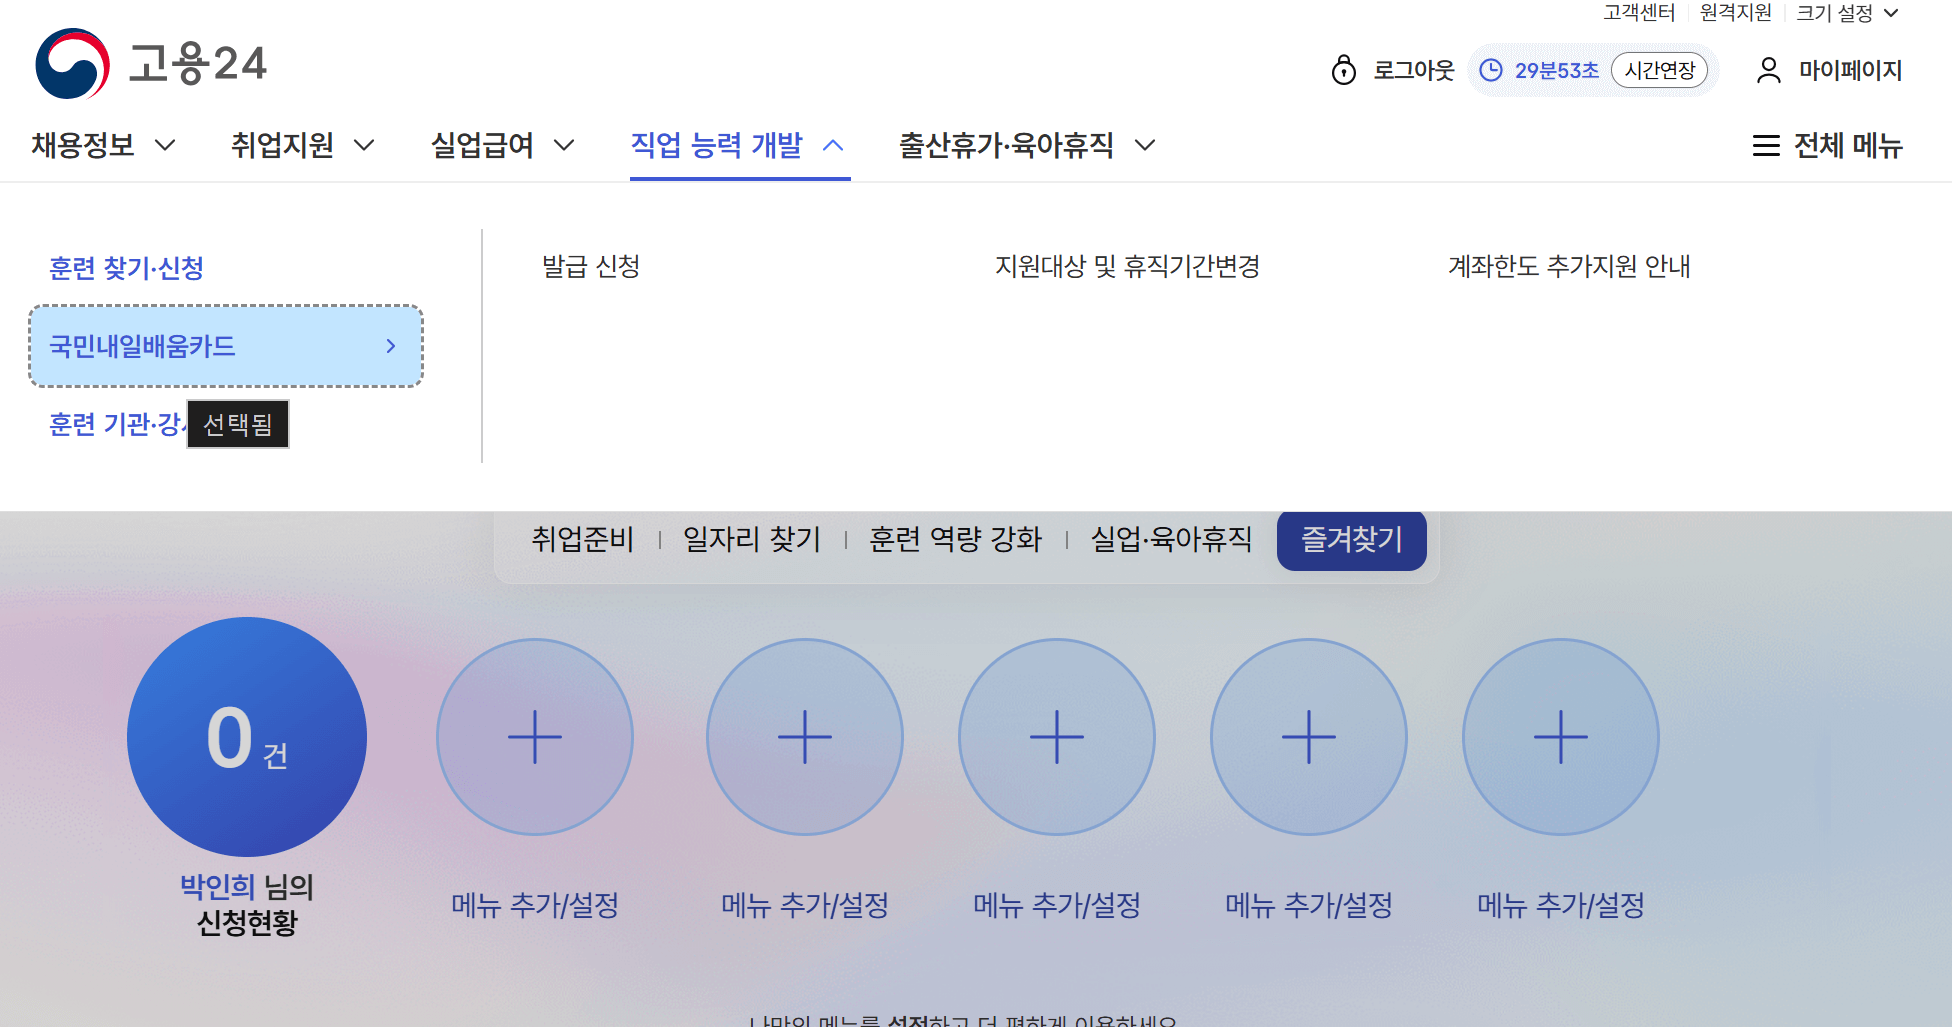Image resolution: width=1952 pixels, height=1027 pixels.
Task: Open the 실업급여 menu
Action: tap(485, 145)
